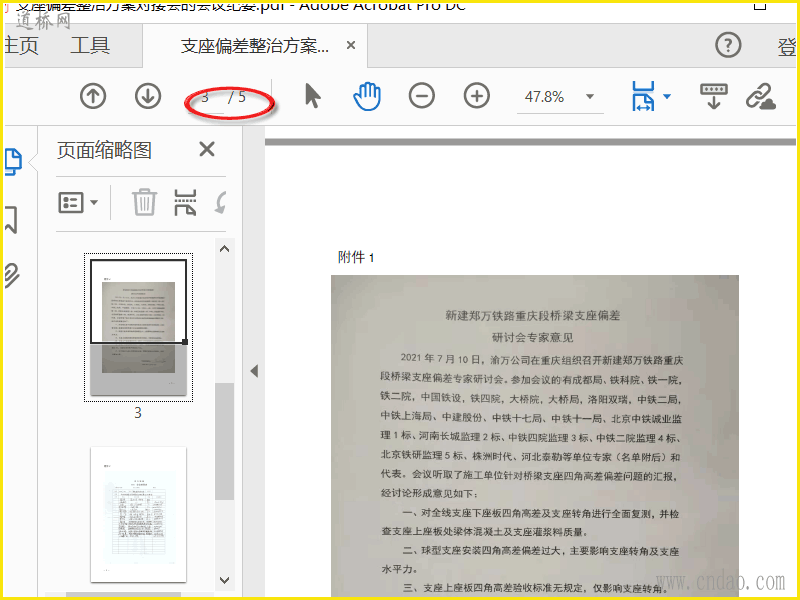Click the title 新建郑万铁路重庆段桥梁支座偏差

(533, 315)
